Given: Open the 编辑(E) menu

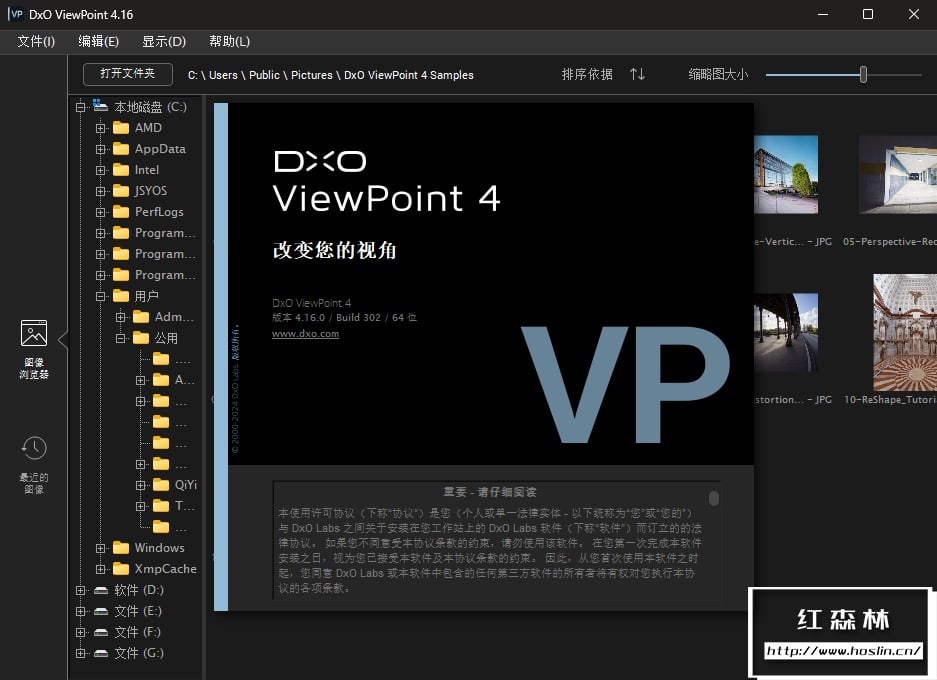Looking at the screenshot, I should (x=99, y=41).
